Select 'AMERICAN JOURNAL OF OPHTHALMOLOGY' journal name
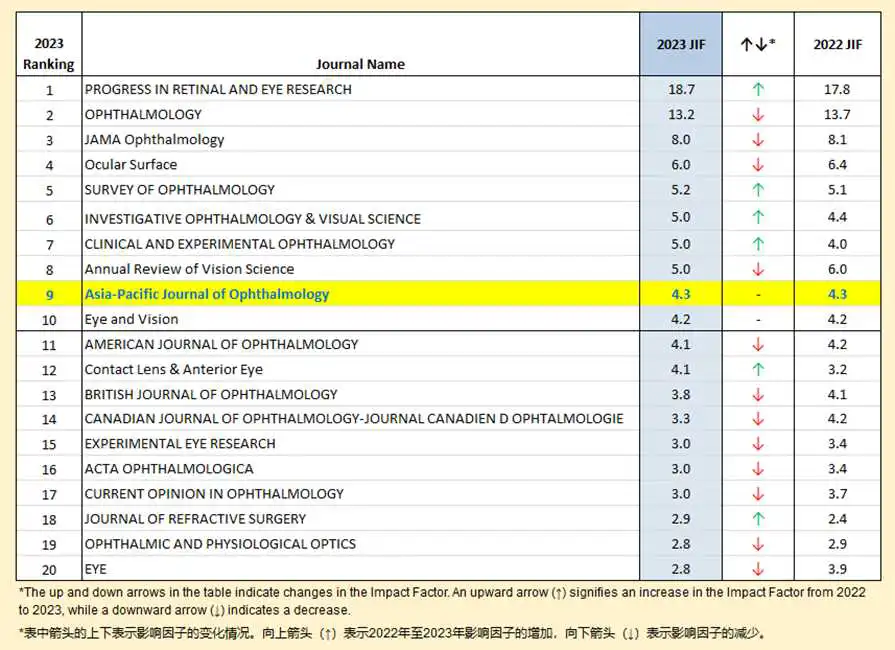Viewport: 895px width, 650px height. 221,345
